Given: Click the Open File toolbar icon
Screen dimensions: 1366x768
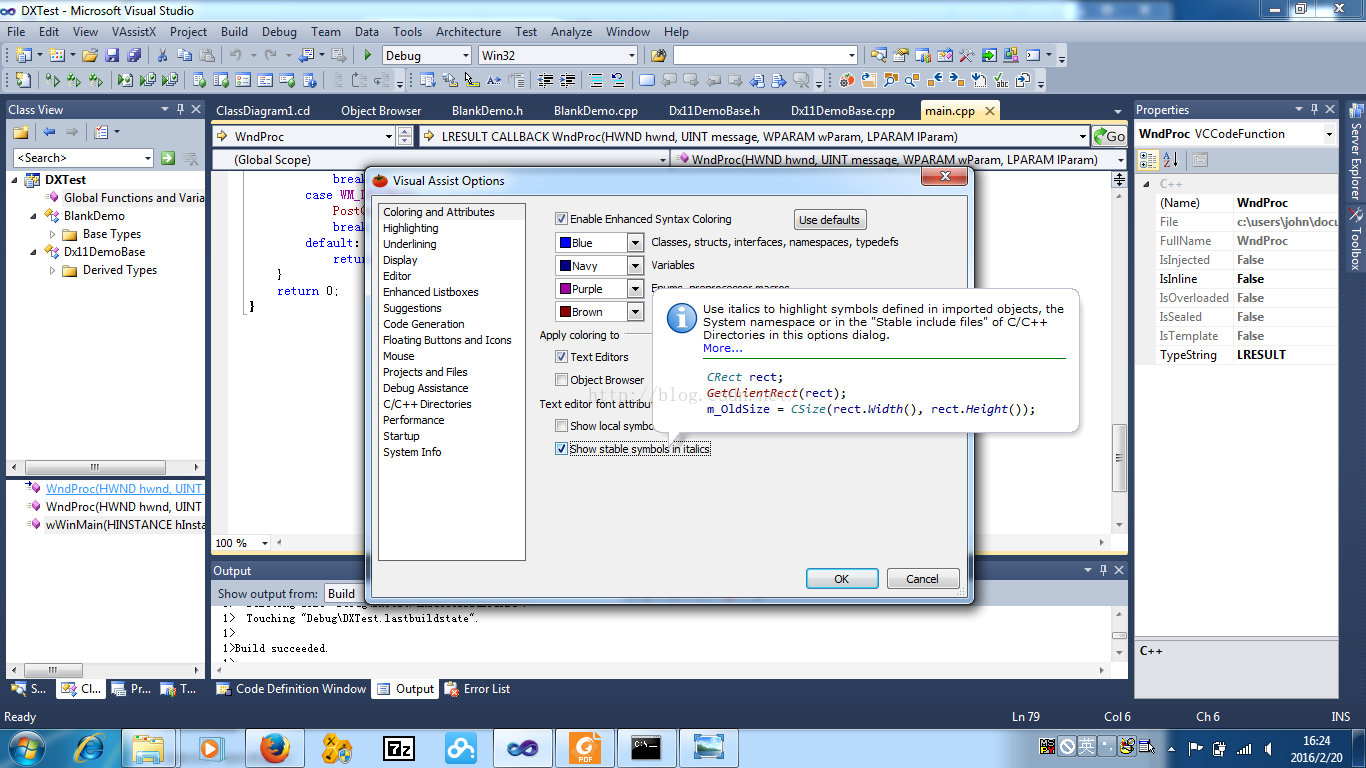Looking at the screenshot, I should point(90,55).
